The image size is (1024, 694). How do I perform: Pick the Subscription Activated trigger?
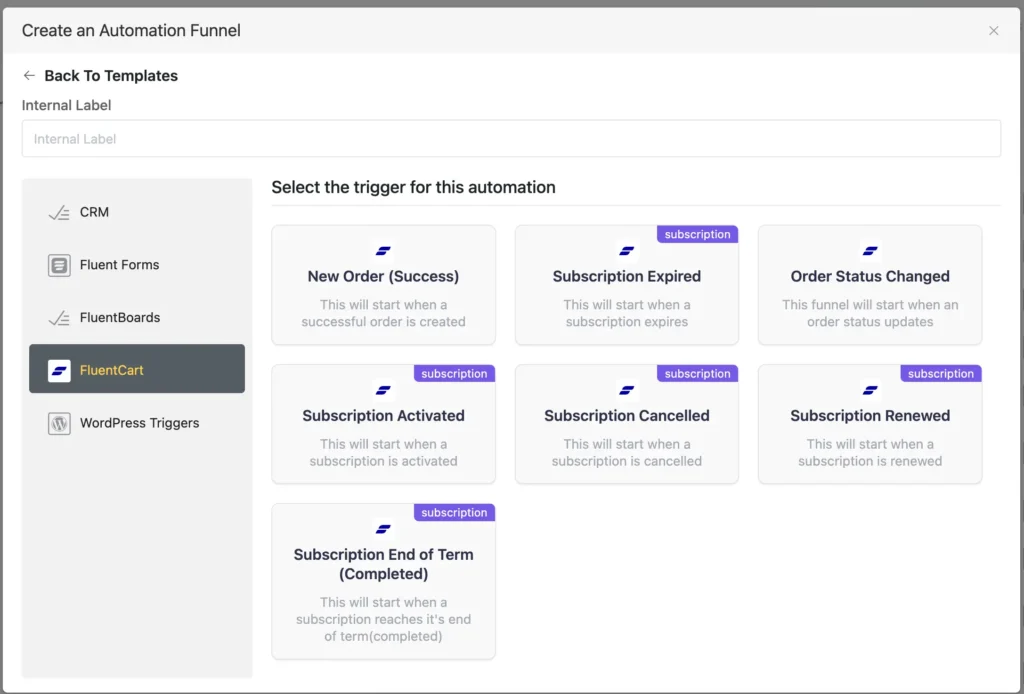(x=383, y=425)
